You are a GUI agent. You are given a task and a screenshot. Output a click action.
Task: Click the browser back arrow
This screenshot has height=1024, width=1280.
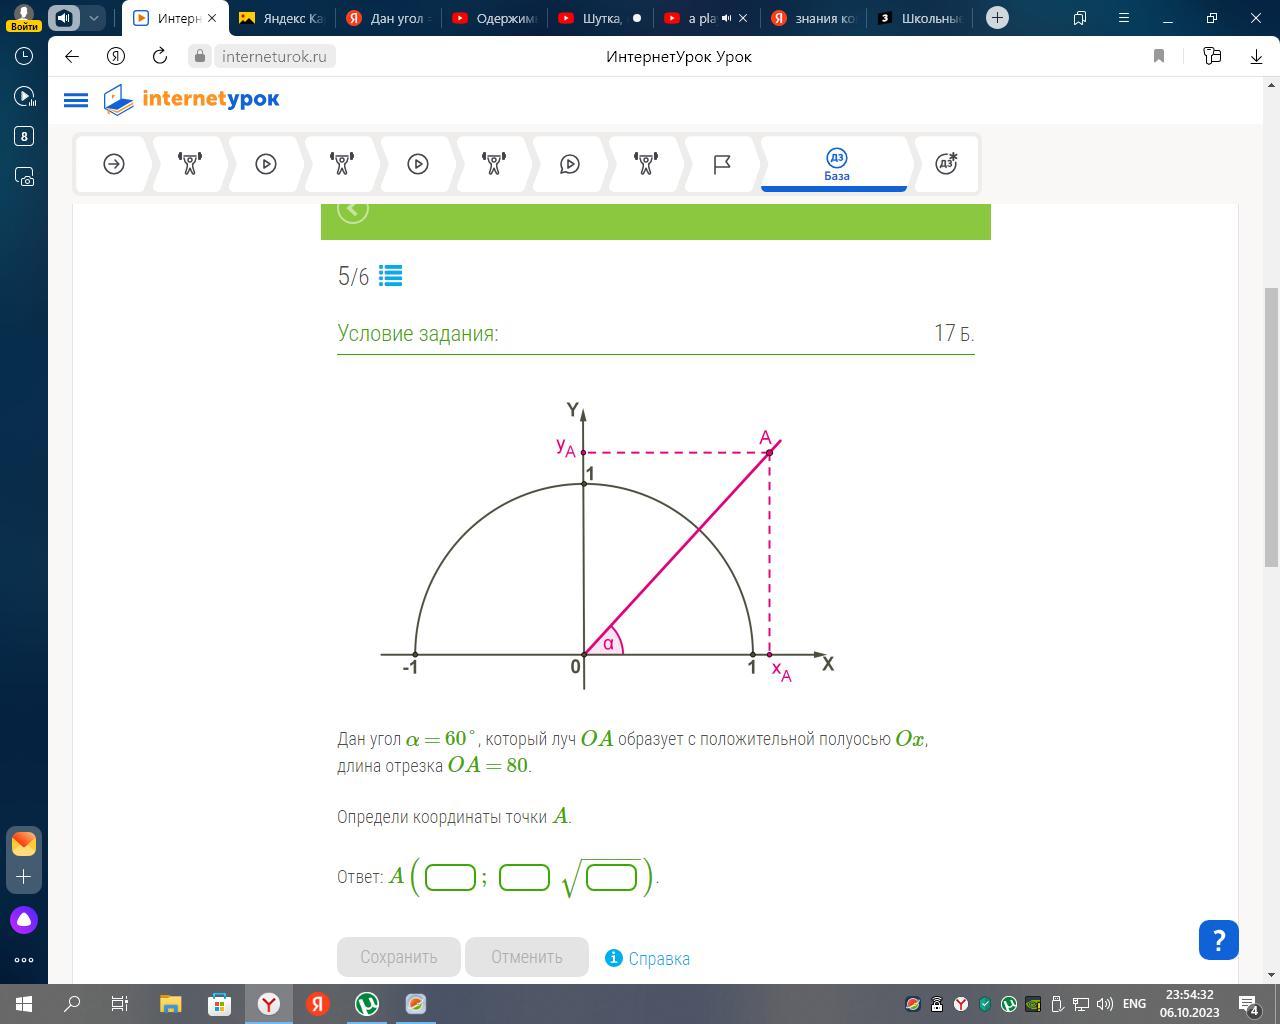coord(72,56)
